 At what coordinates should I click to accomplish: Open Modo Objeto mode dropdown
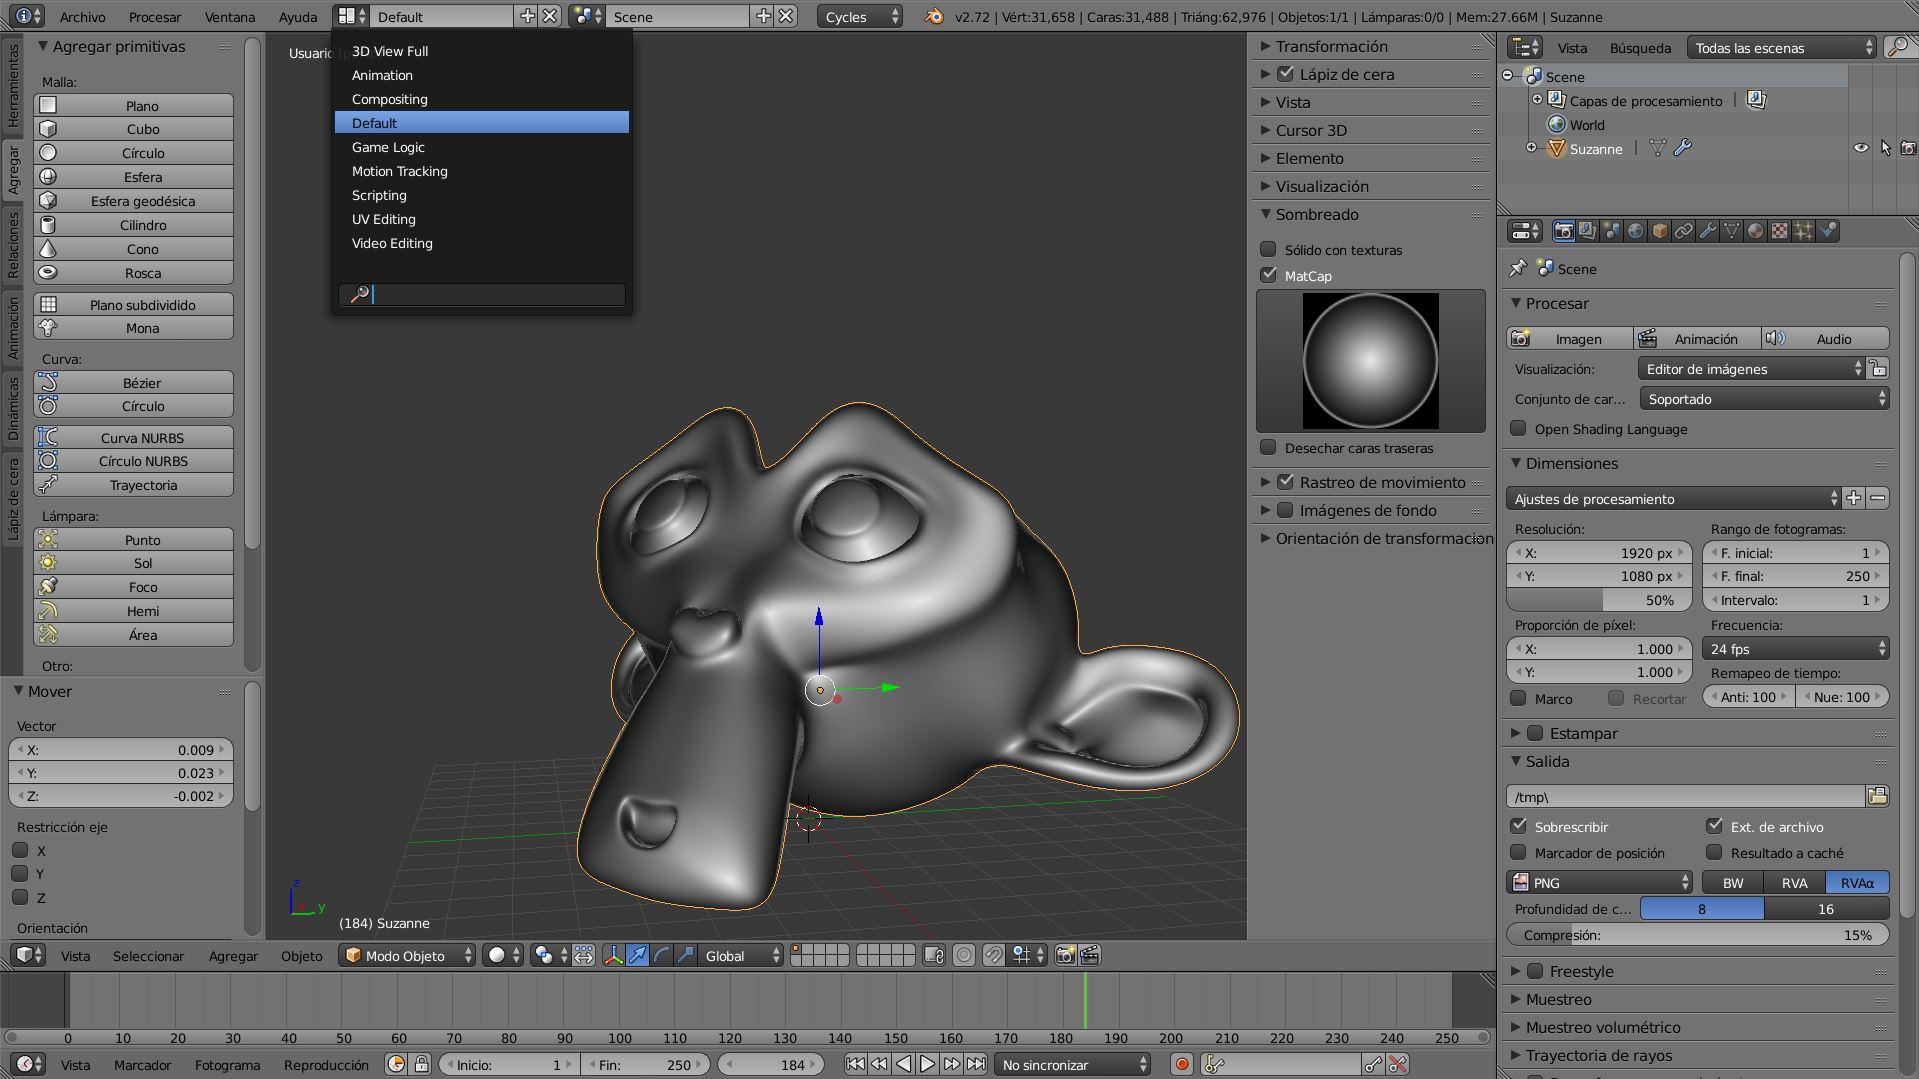click(x=407, y=955)
